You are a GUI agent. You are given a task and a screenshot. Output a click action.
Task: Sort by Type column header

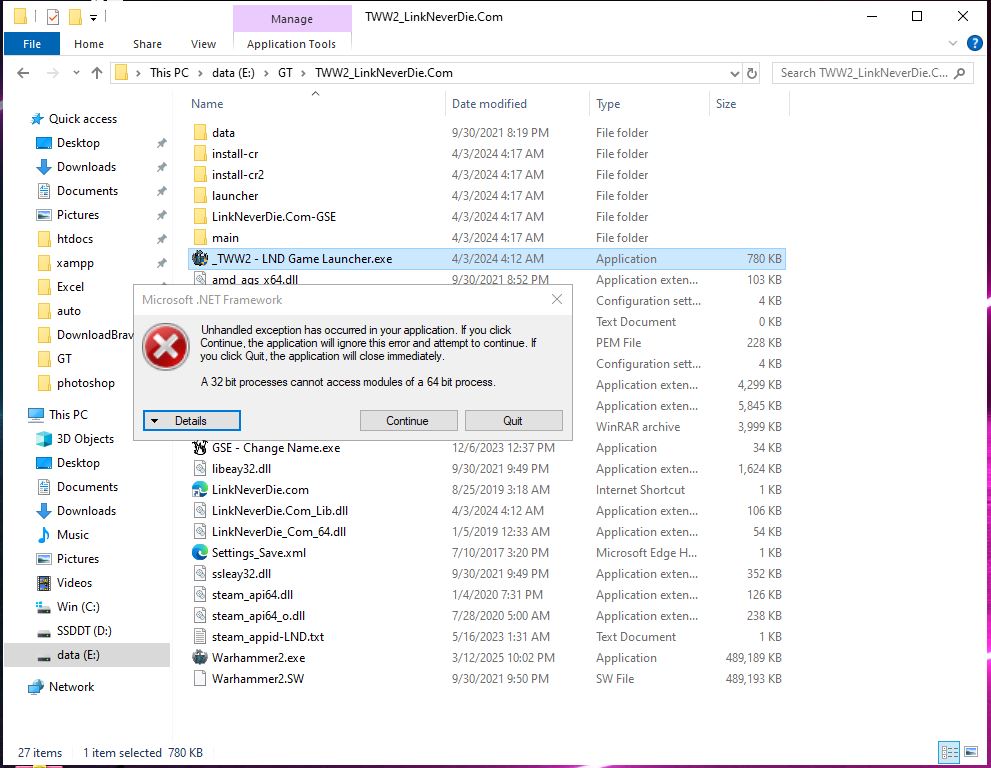tap(649, 104)
